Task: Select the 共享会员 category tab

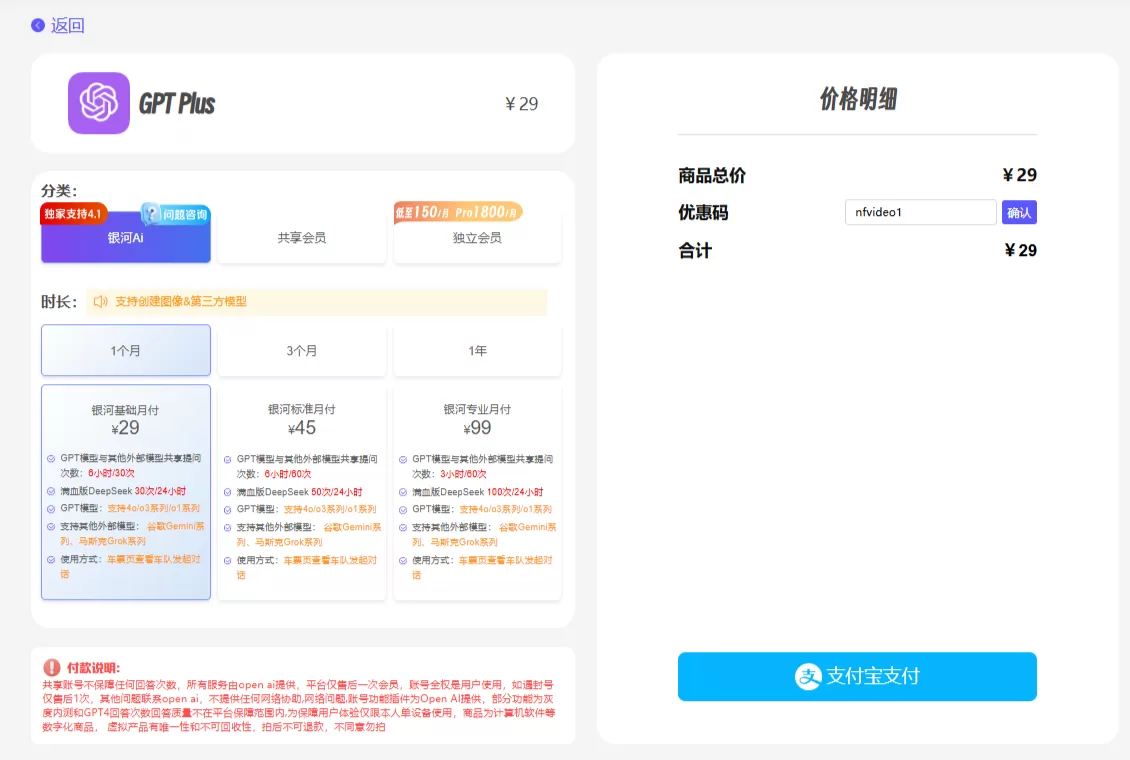Action: pyautogui.click(x=302, y=237)
